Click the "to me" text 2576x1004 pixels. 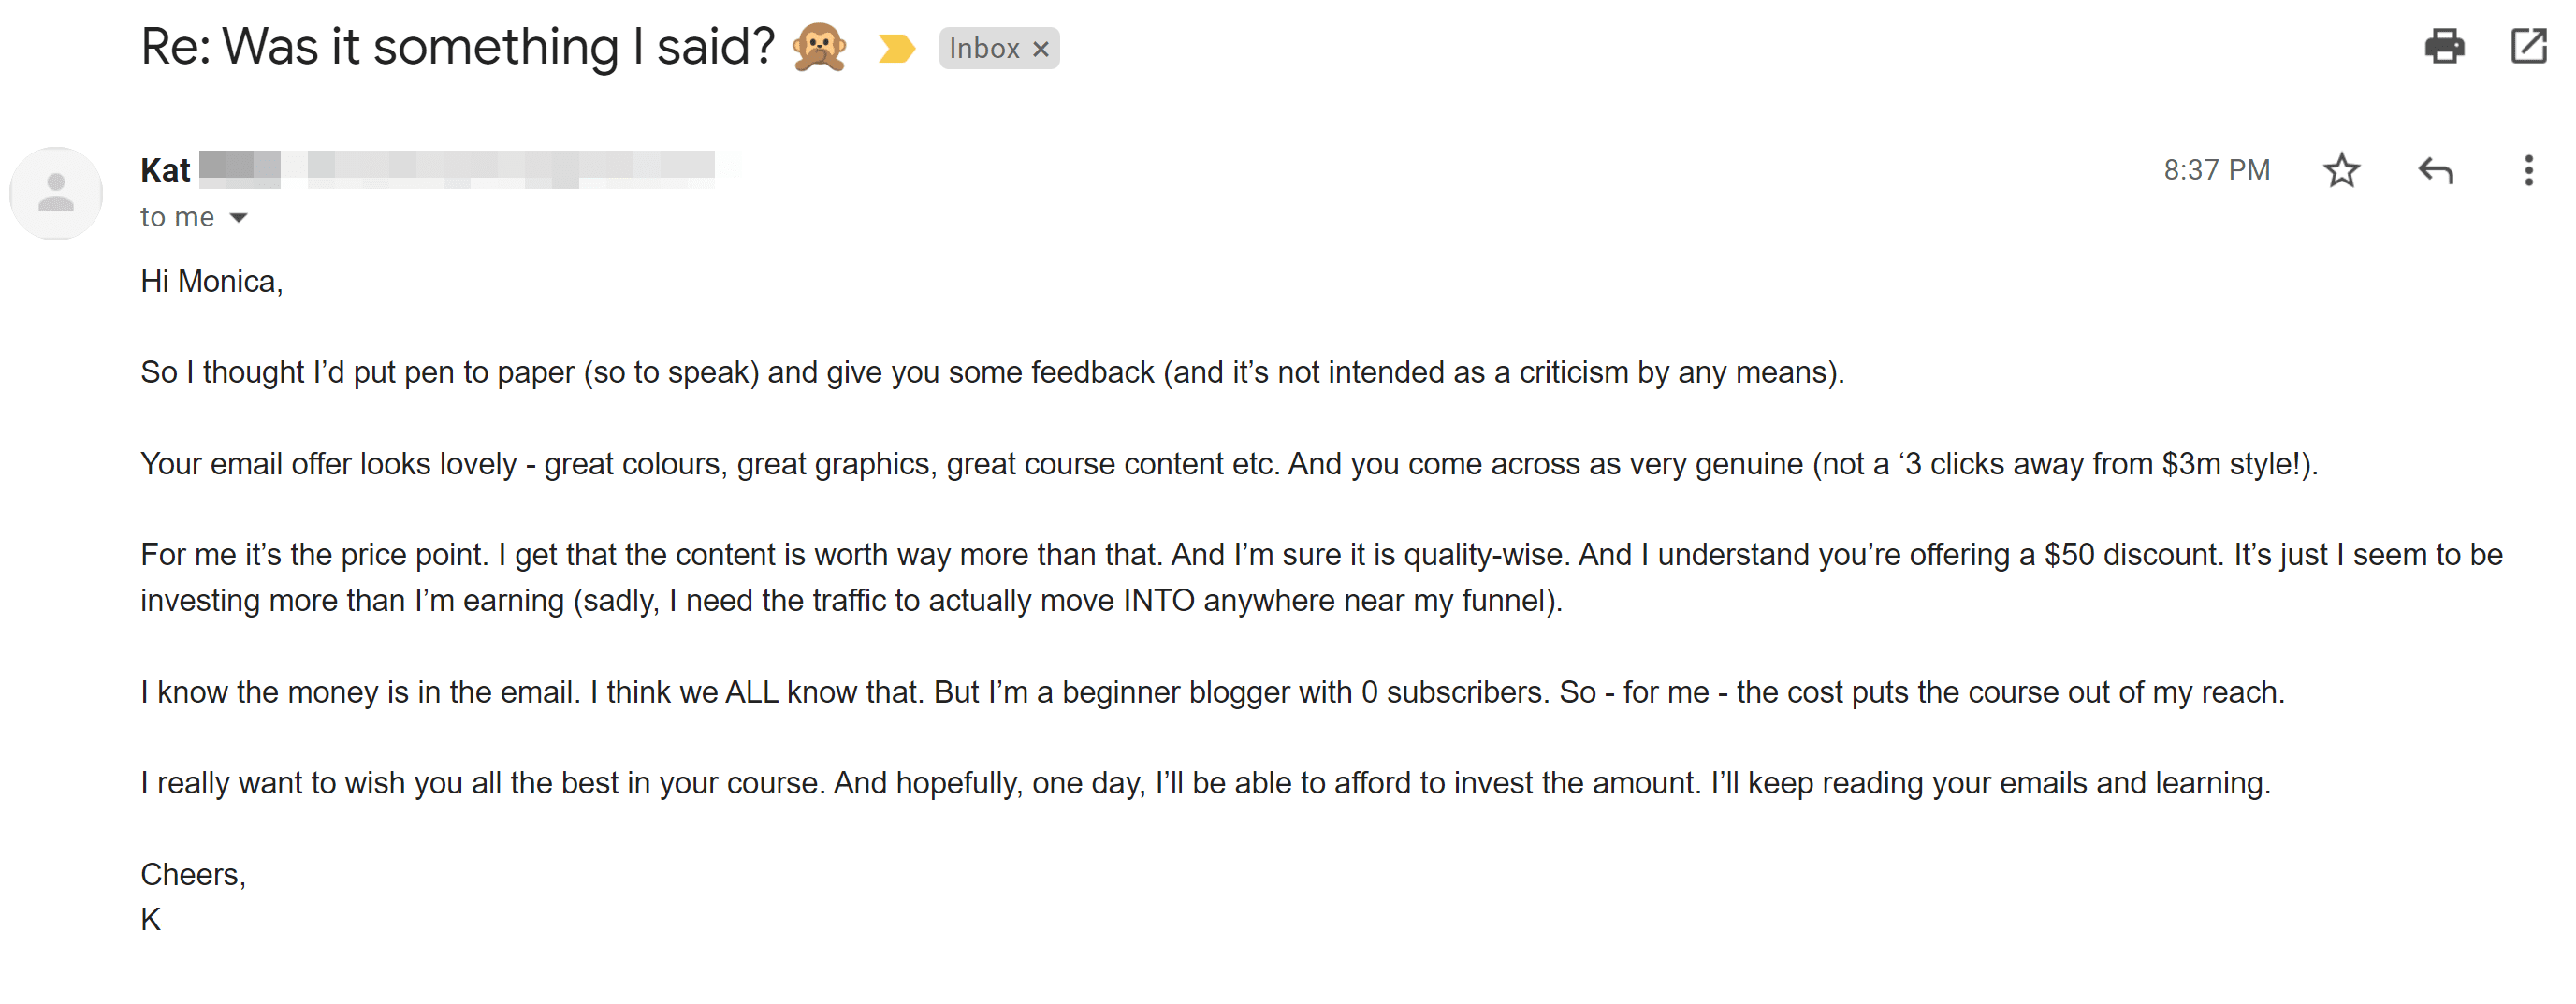[178, 216]
